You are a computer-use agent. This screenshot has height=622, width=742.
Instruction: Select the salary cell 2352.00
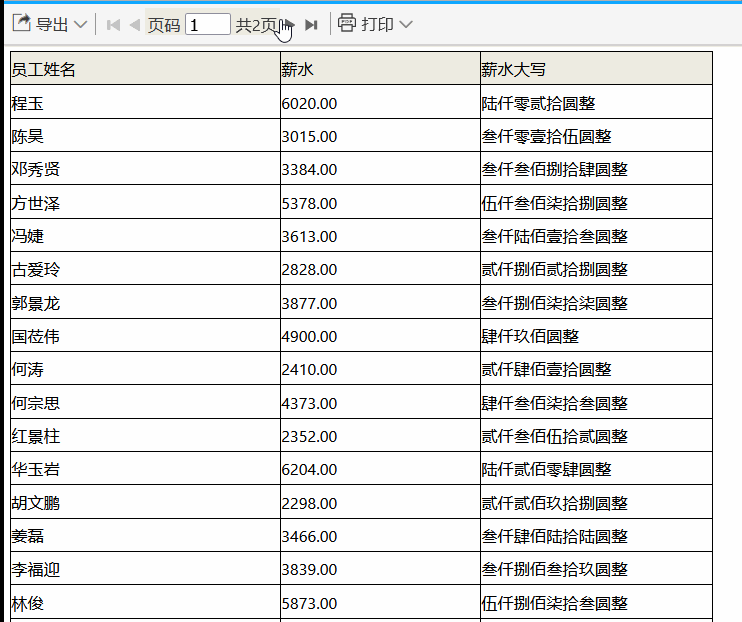click(x=380, y=435)
